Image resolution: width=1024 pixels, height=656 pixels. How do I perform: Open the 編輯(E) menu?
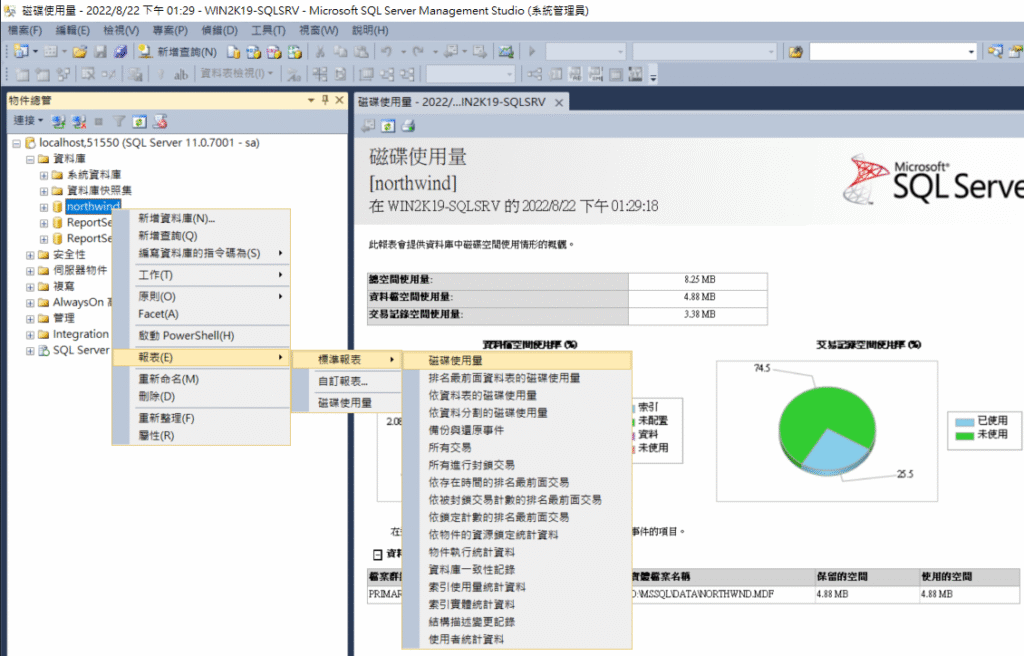point(72,30)
